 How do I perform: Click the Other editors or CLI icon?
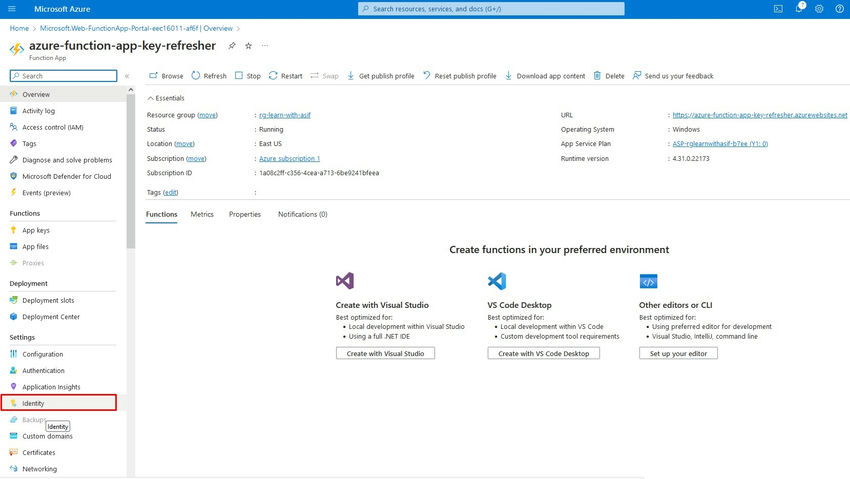click(648, 281)
